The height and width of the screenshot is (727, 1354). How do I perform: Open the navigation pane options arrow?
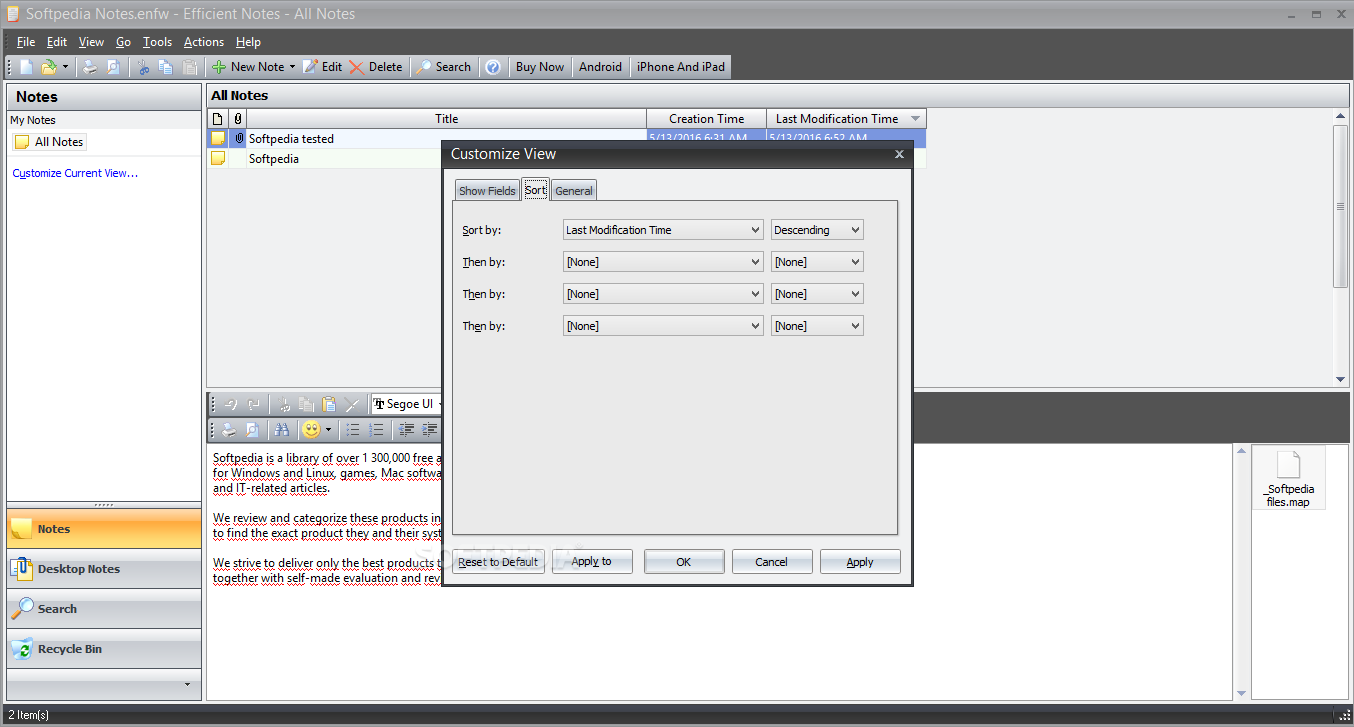point(187,685)
